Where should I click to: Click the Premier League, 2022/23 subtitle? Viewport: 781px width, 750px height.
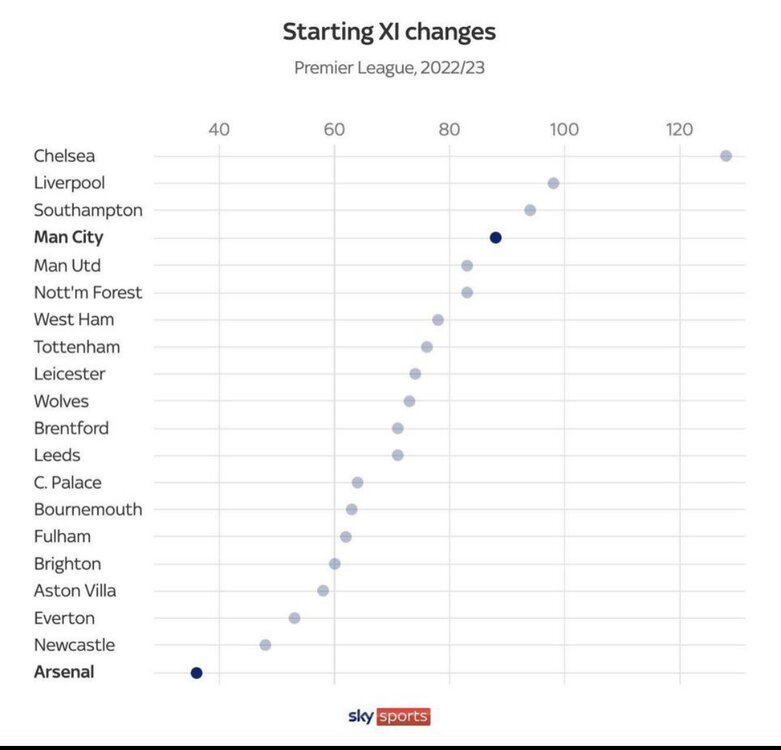389,68
